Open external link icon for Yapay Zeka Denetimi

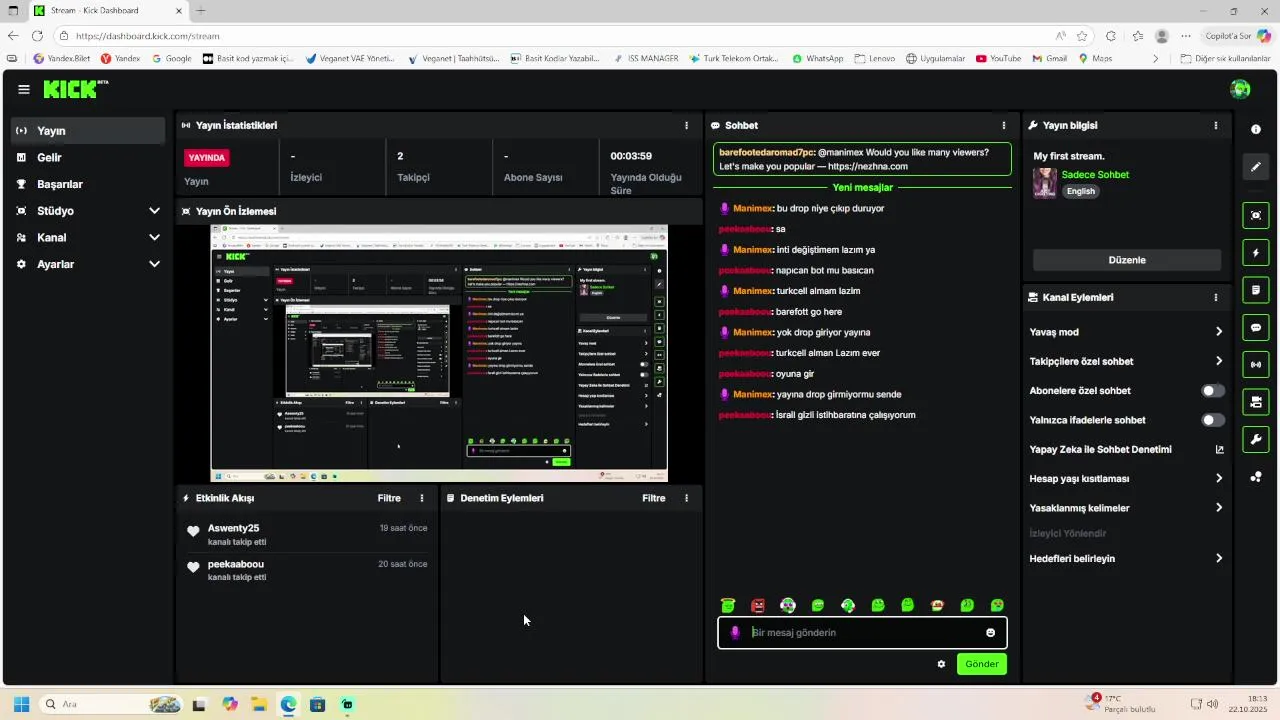coord(1219,450)
